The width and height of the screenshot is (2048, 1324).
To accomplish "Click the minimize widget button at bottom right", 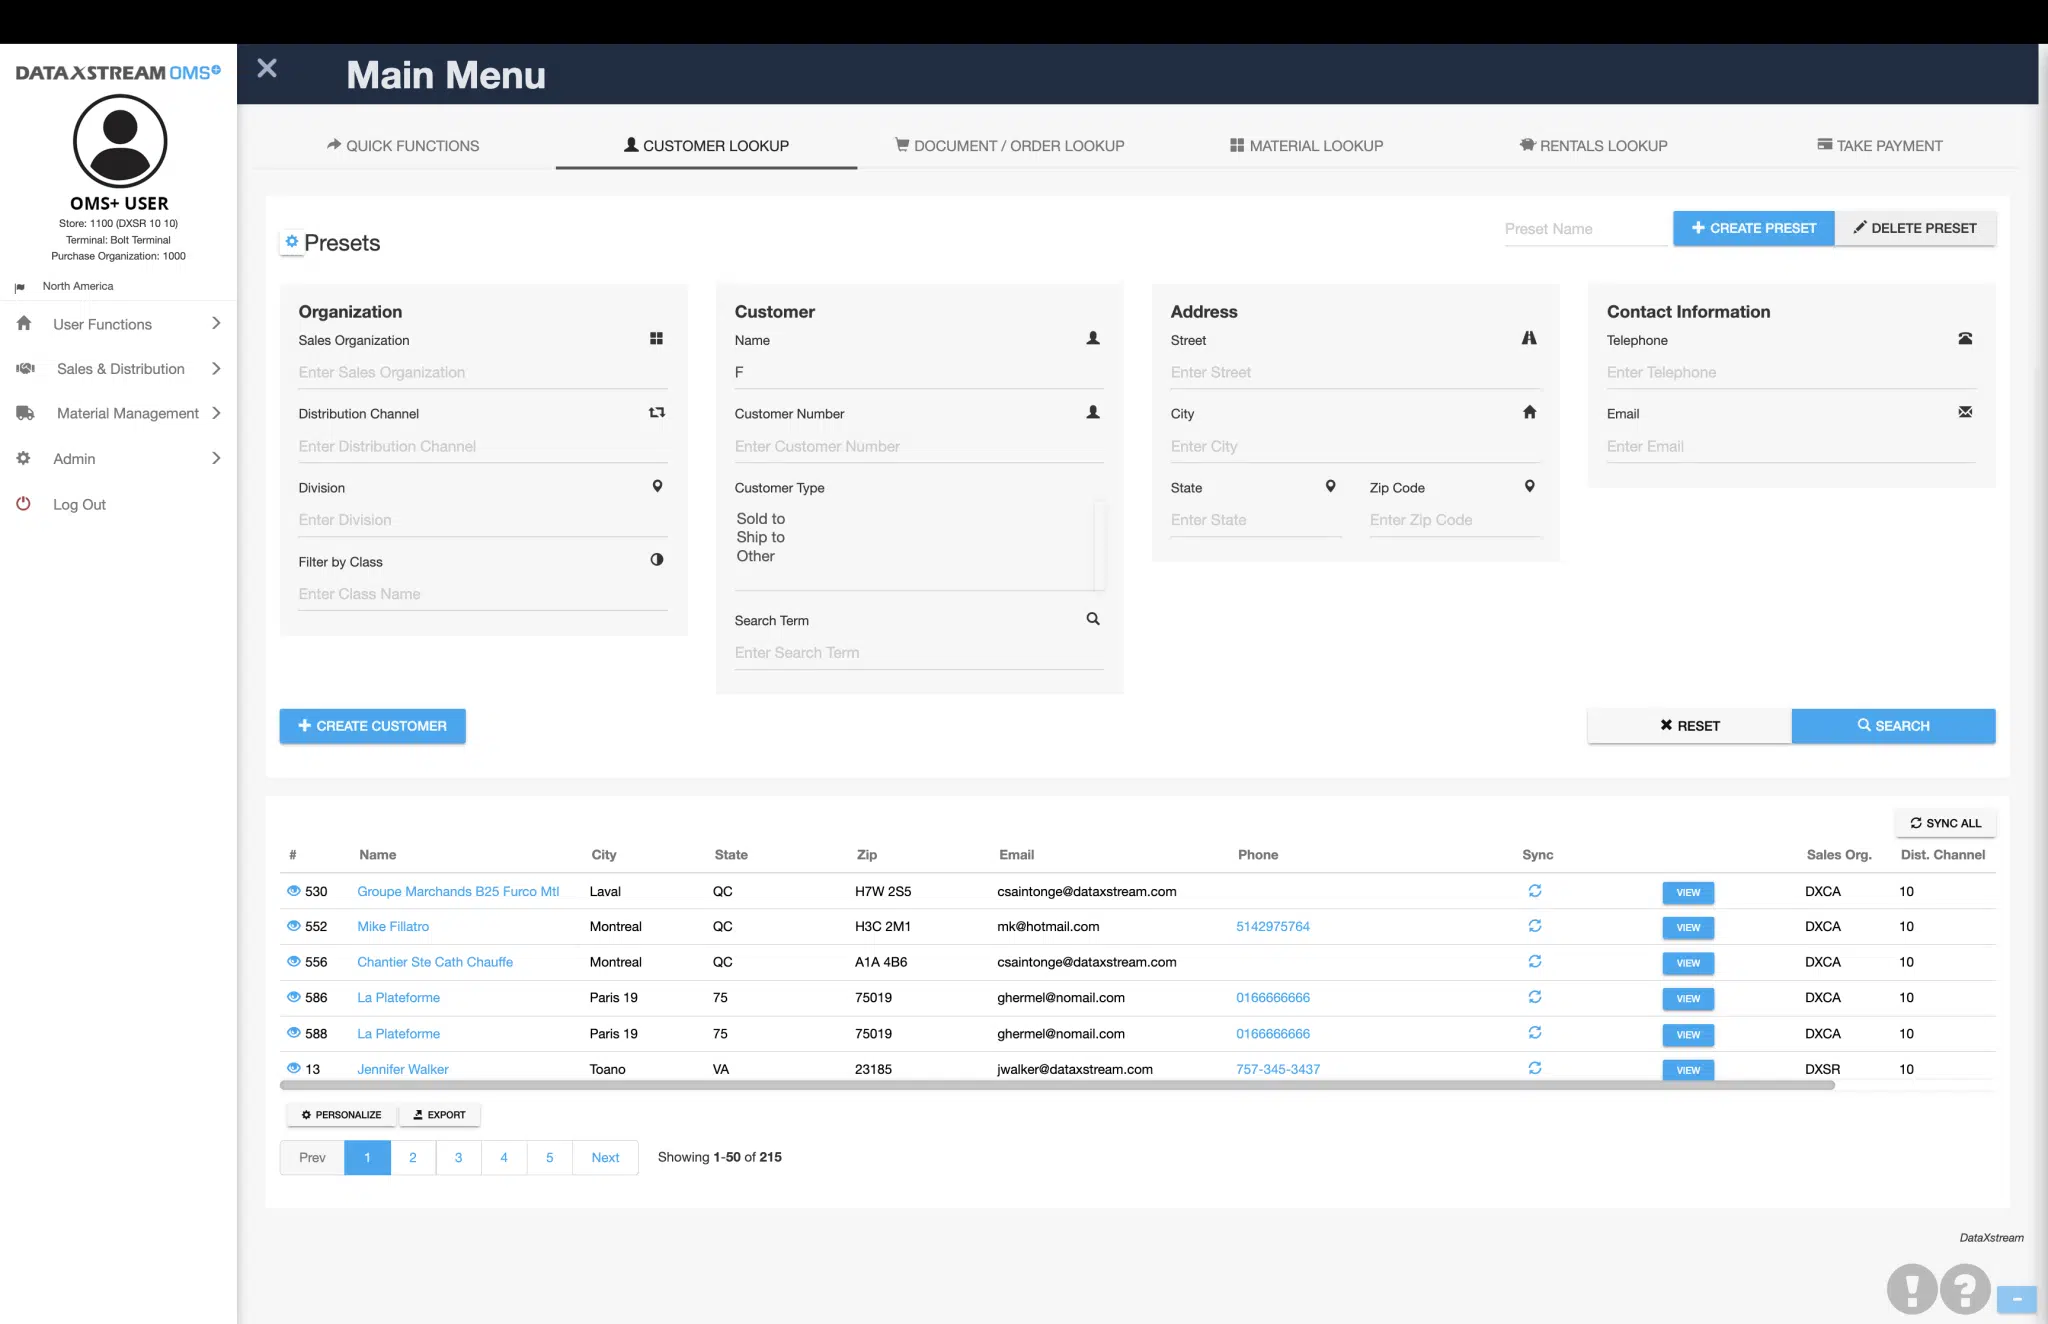I will point(2017,1299).
